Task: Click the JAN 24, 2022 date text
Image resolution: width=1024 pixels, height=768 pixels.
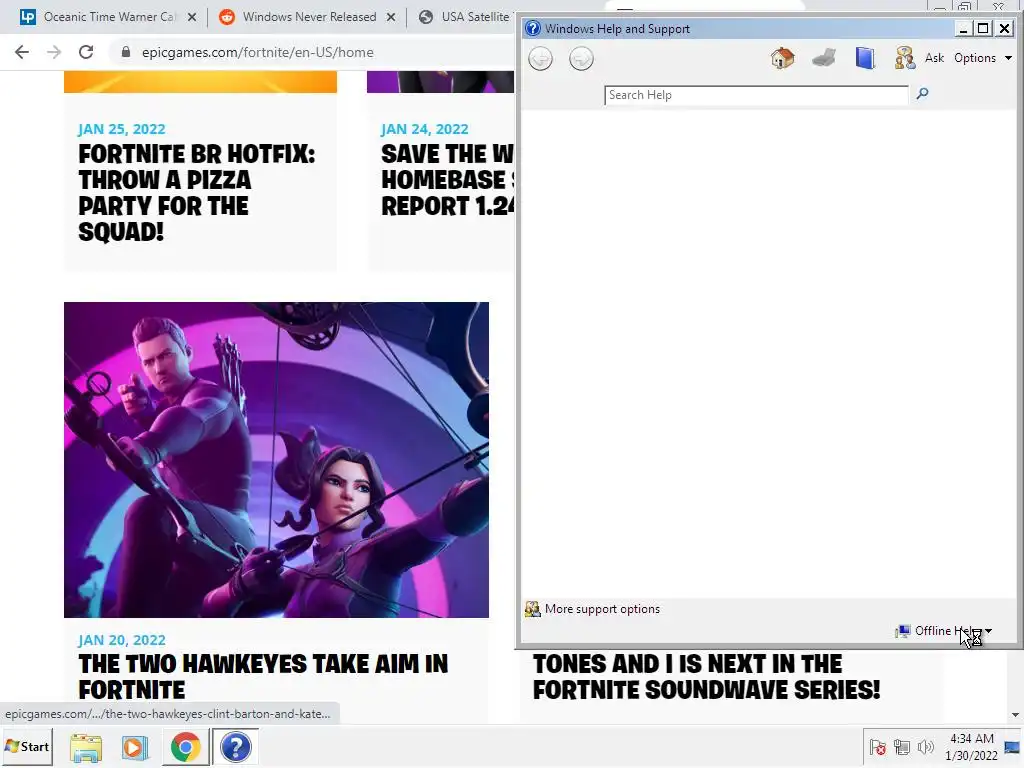Action: pyautogui.click(x=424, y=129)
